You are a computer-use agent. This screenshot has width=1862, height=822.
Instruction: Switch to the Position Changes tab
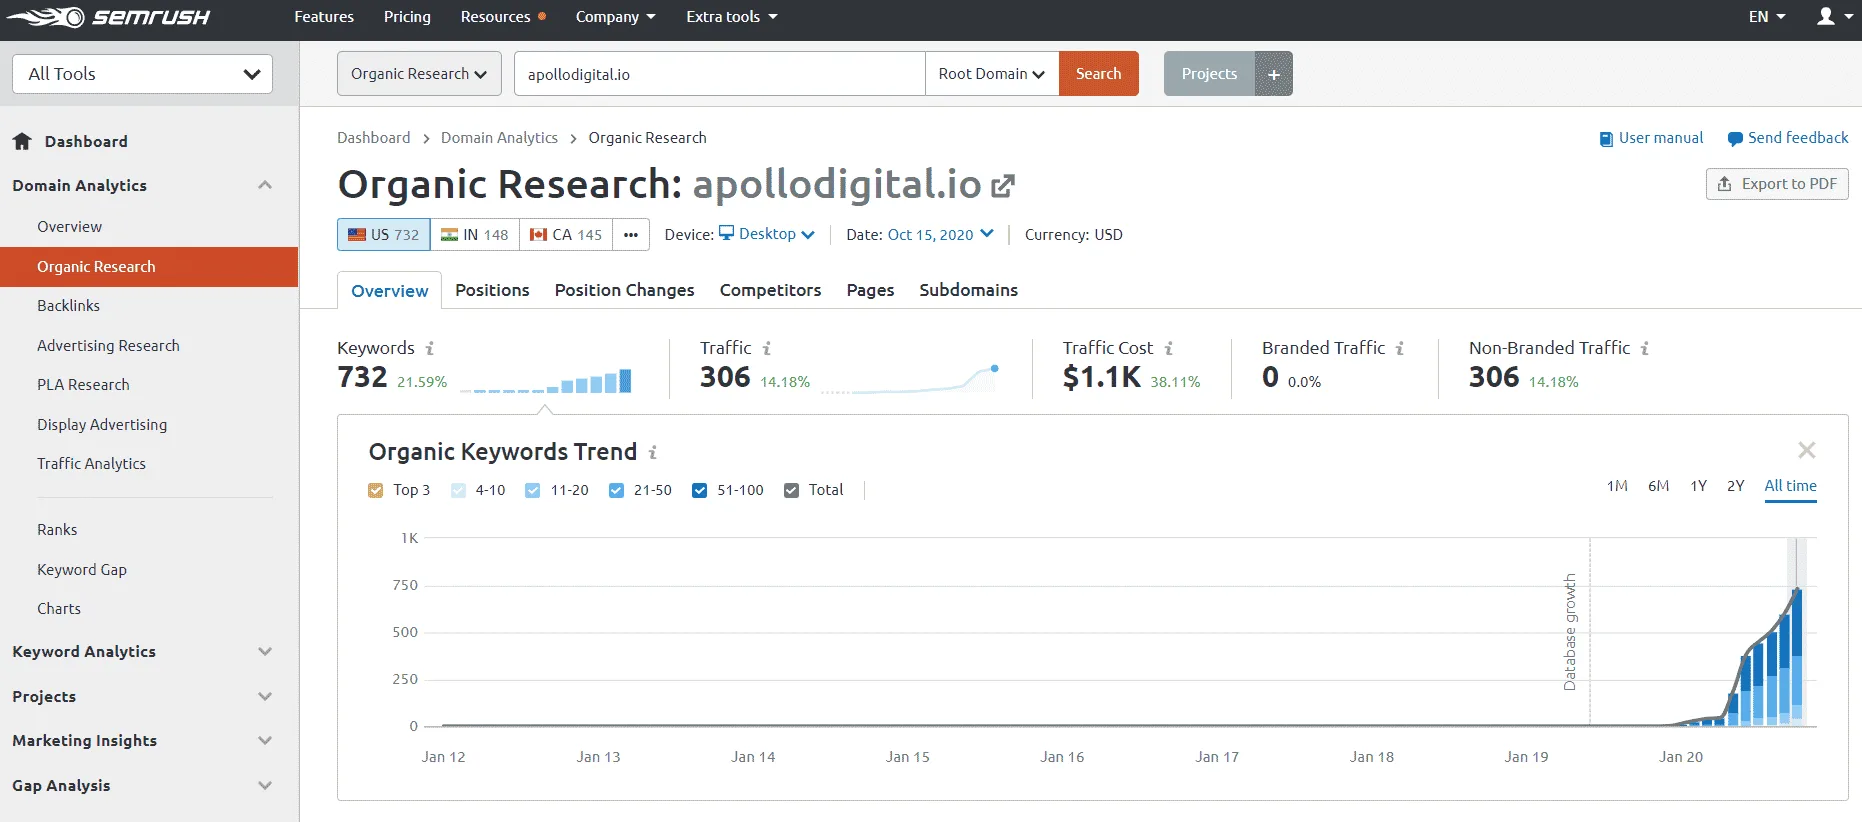(624, 290)
